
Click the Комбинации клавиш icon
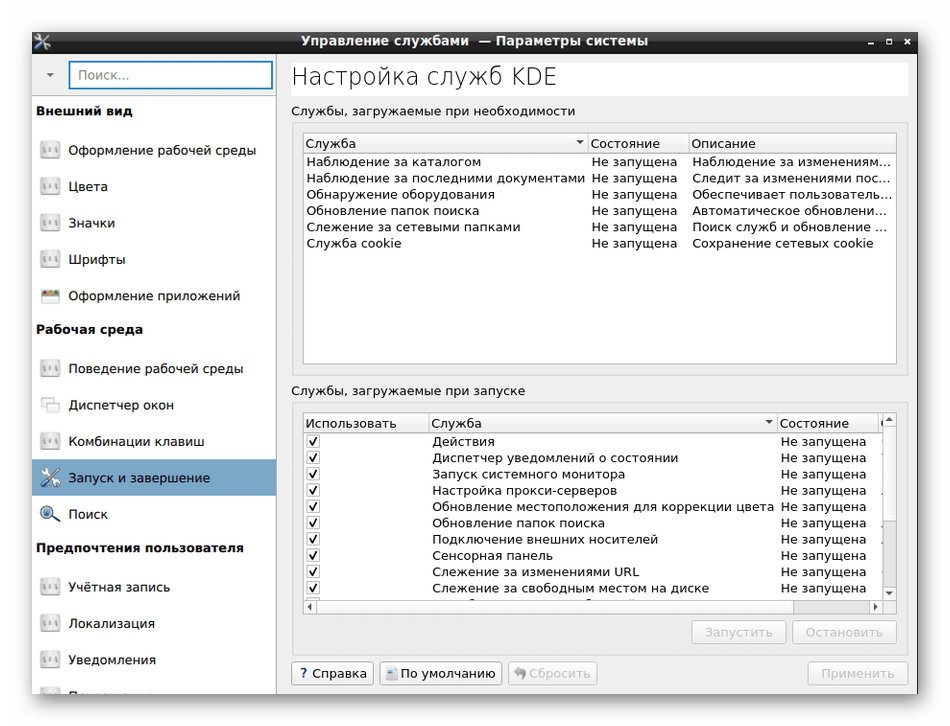tap(50, 441)
